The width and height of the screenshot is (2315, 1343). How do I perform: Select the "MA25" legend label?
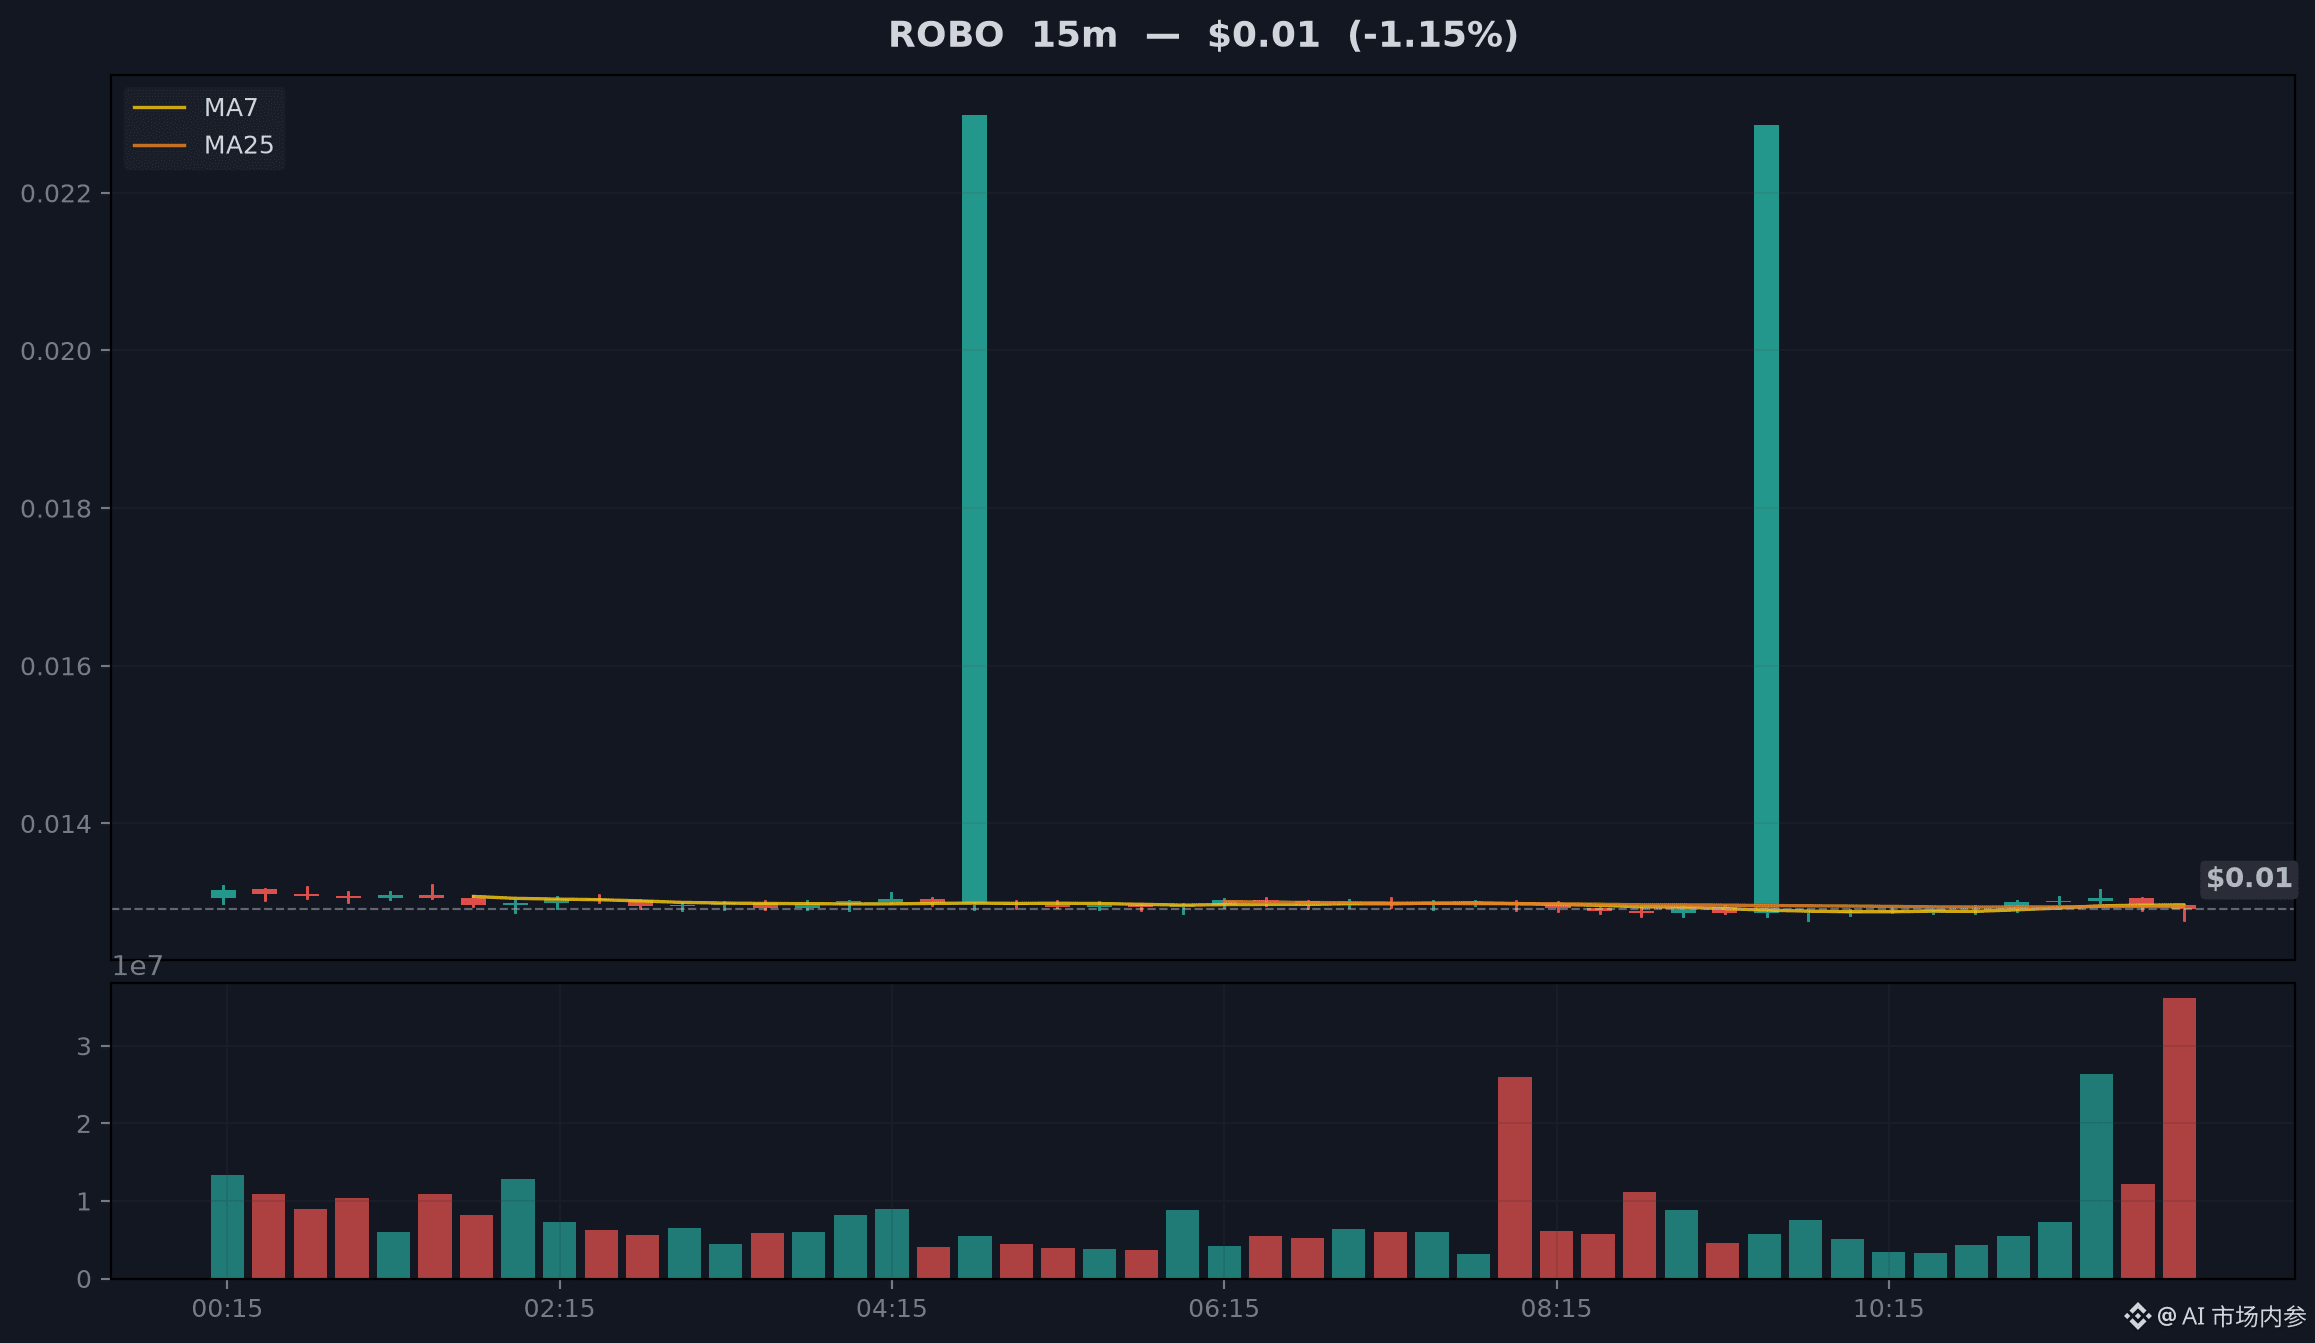(239, 146)
